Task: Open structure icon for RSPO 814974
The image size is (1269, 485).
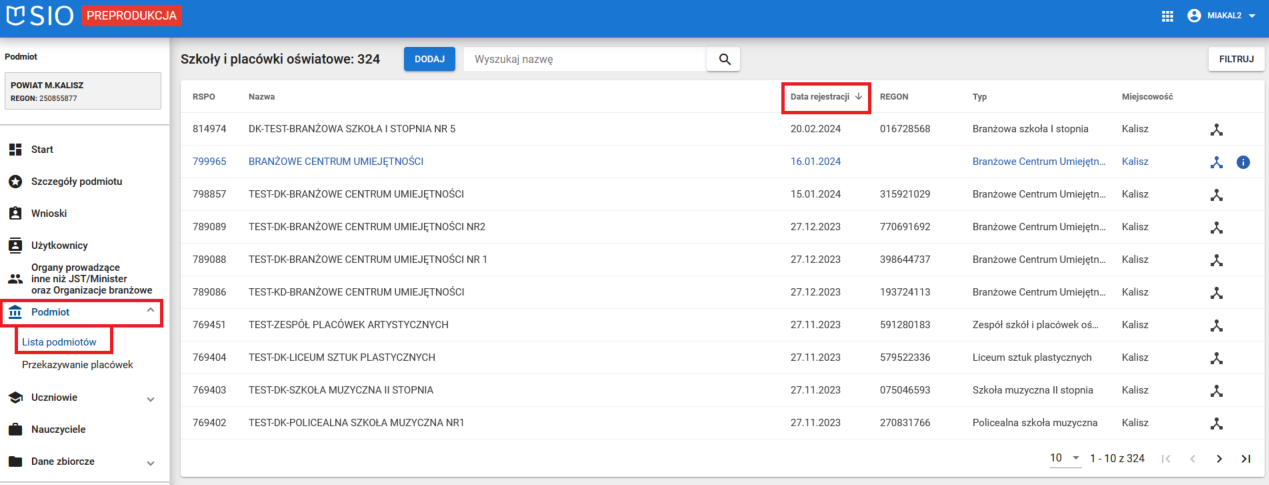Action: pos(1216,129)
